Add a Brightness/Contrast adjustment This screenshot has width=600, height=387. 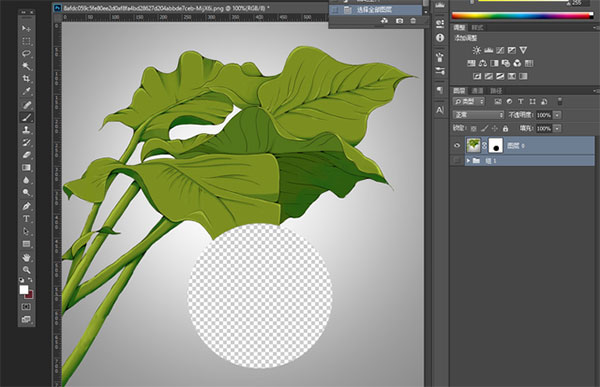pyautogui.click(x=476, y=50)
